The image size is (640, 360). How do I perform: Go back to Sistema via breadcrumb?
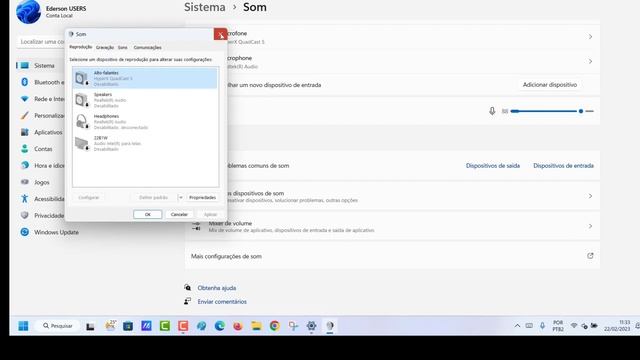pos(204,7)
